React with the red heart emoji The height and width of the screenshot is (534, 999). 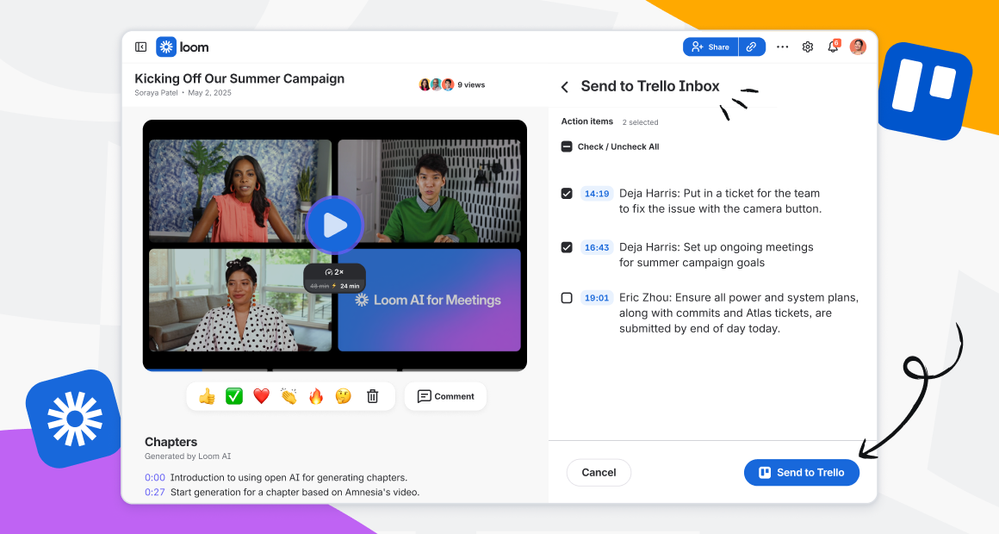(x=261, y=396)
